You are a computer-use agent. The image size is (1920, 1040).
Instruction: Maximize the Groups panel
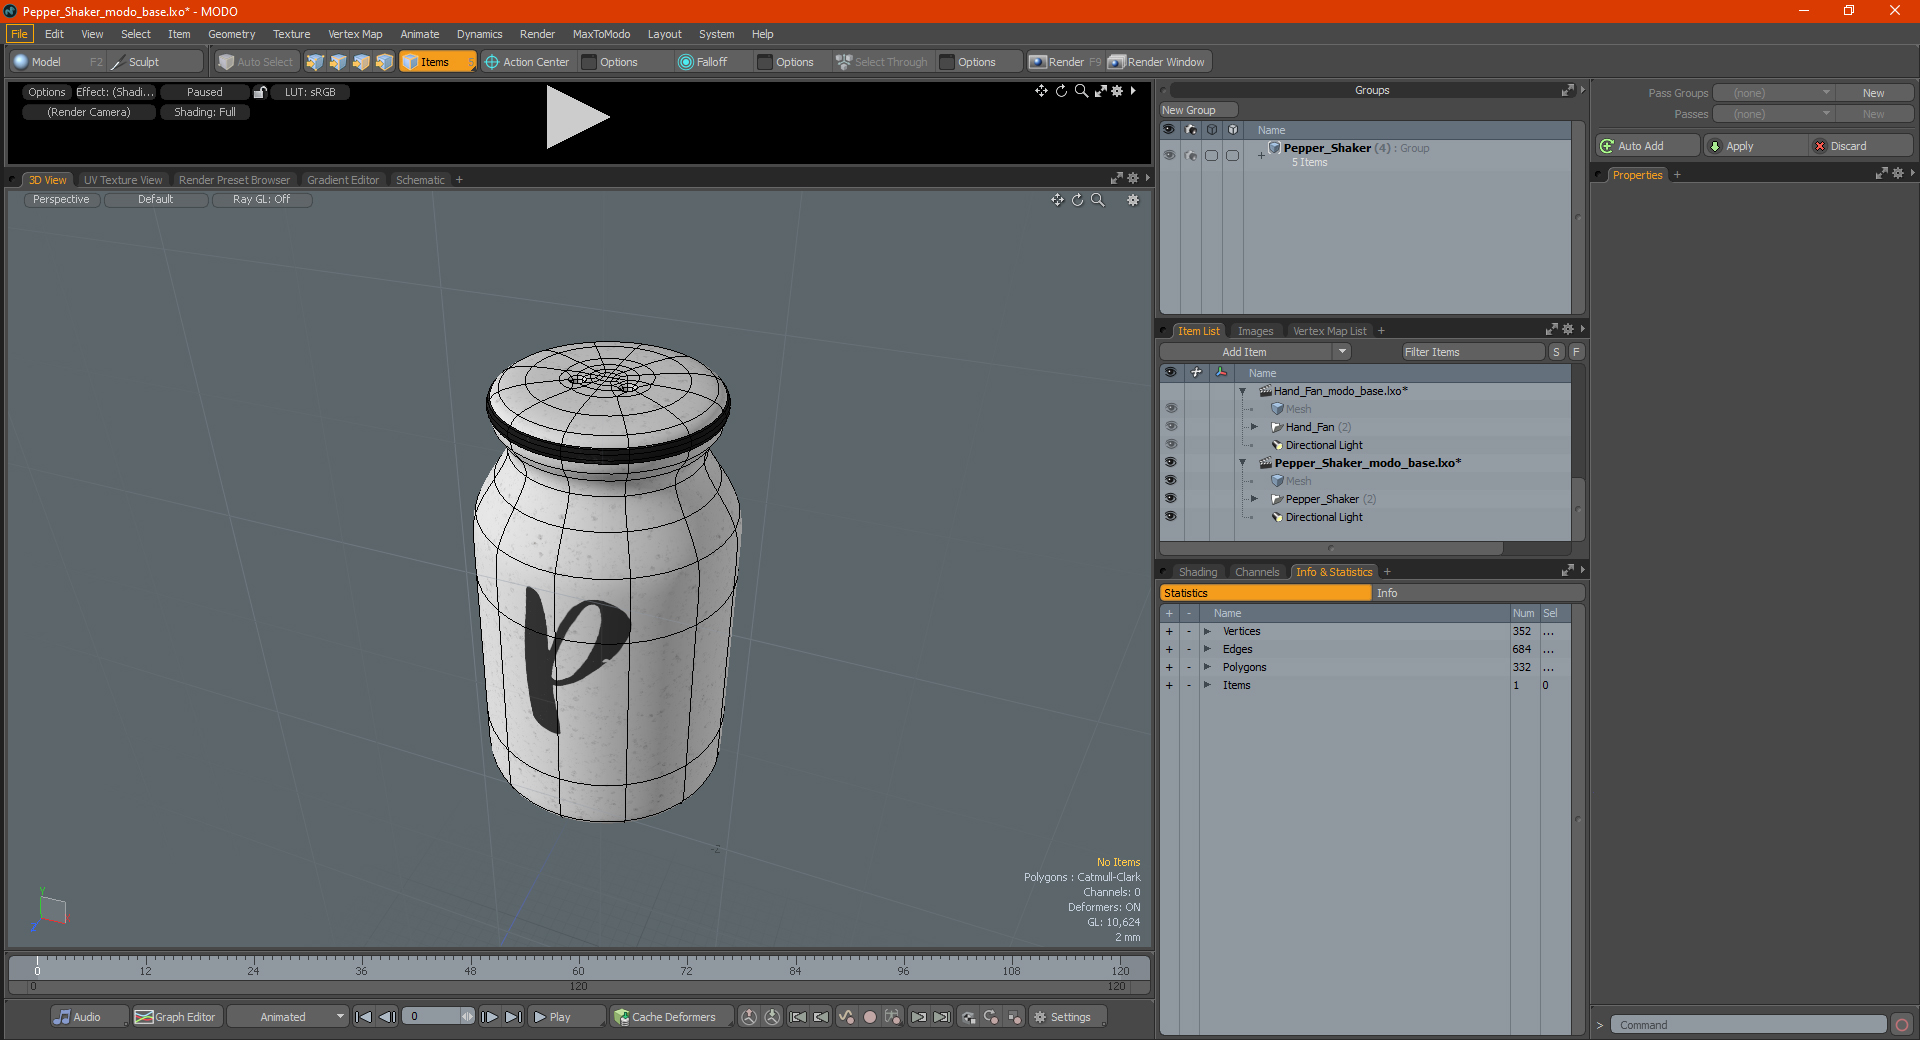point(1567,90)
